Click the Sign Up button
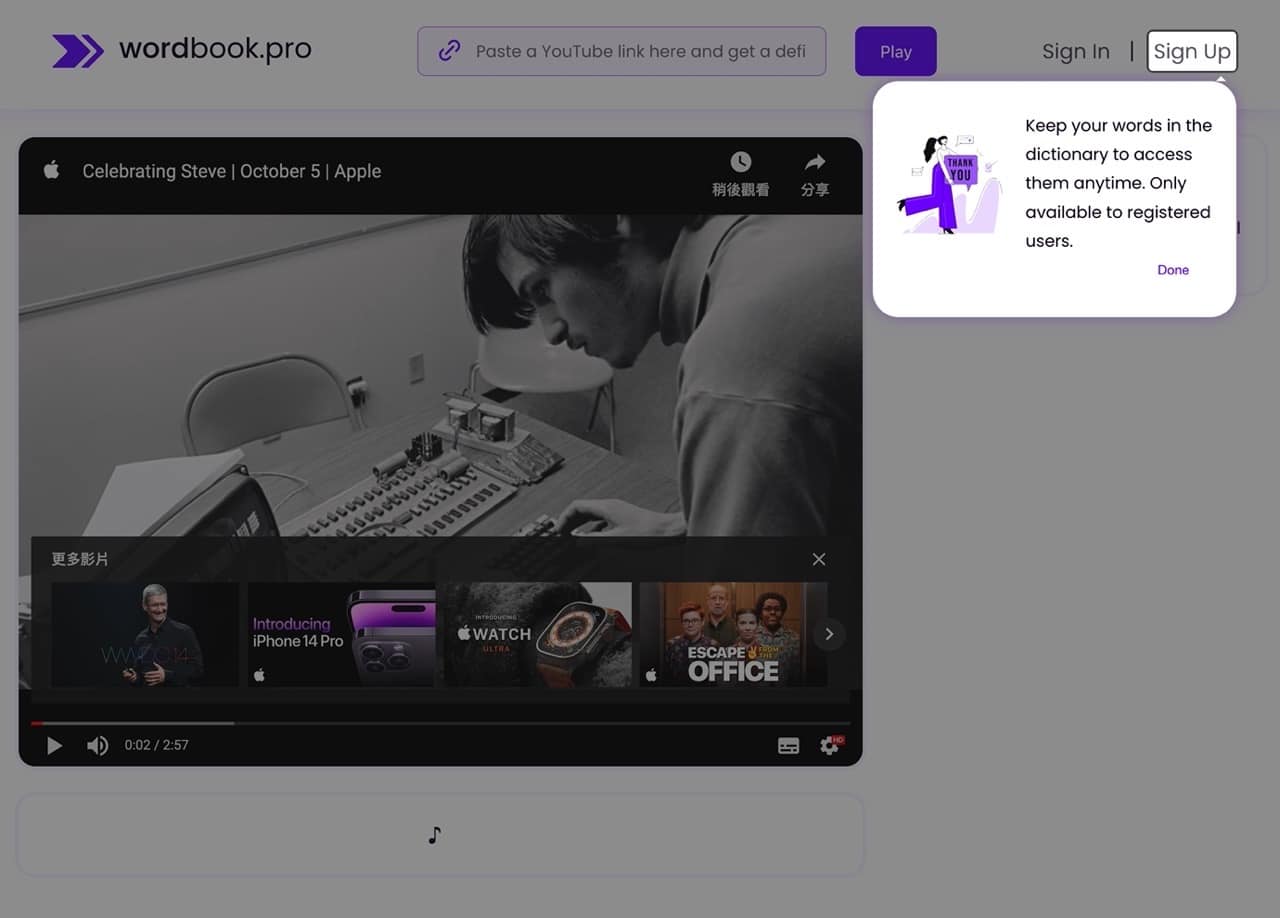1280x918 pixels. coord(1192,51)
